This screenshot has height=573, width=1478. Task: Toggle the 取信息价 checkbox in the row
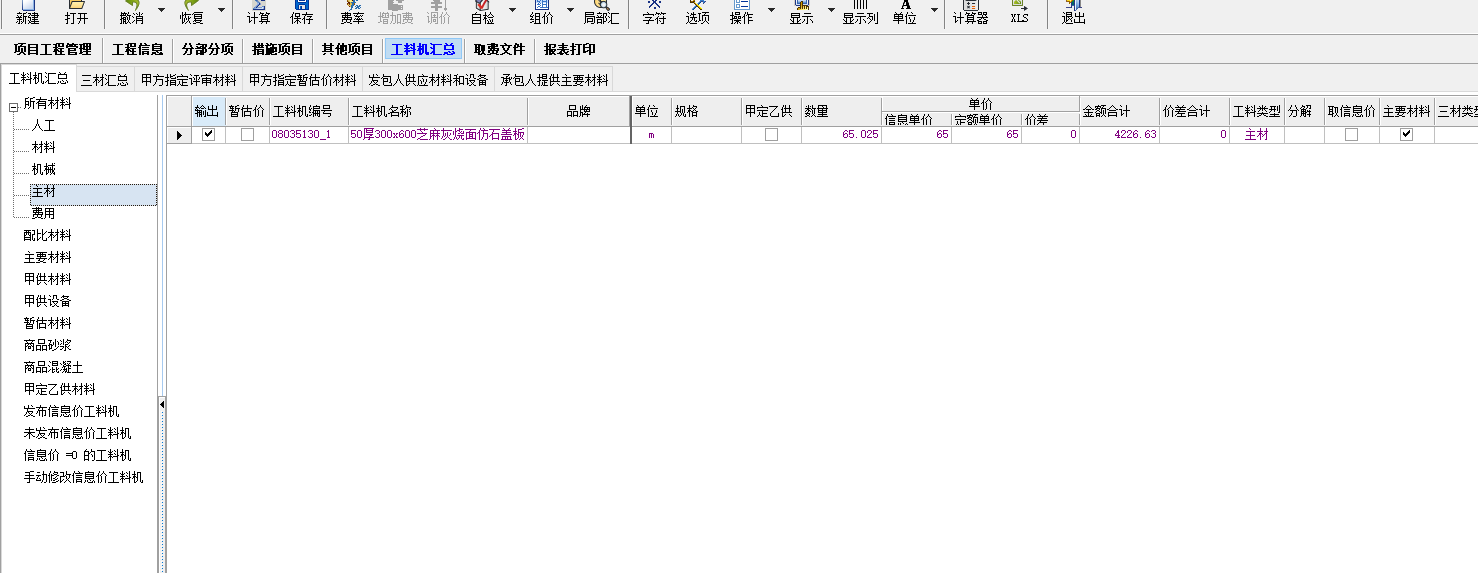[1351, 135]
